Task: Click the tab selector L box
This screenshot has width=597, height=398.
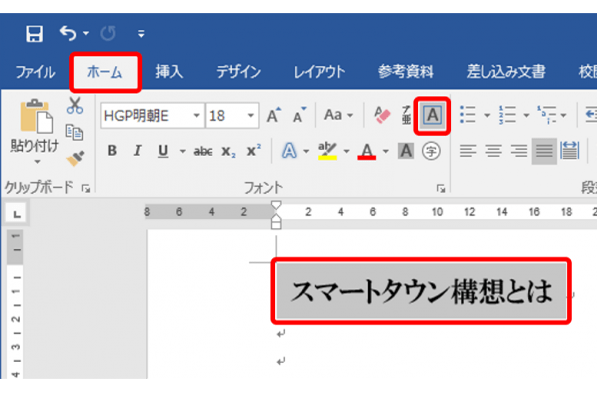Action: click(16, 214)
